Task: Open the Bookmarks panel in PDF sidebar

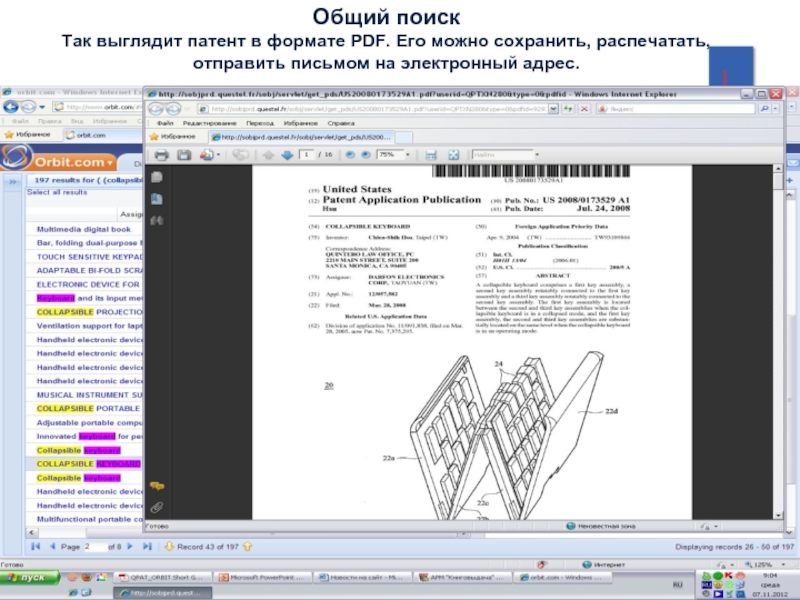Action: point(157,198)
